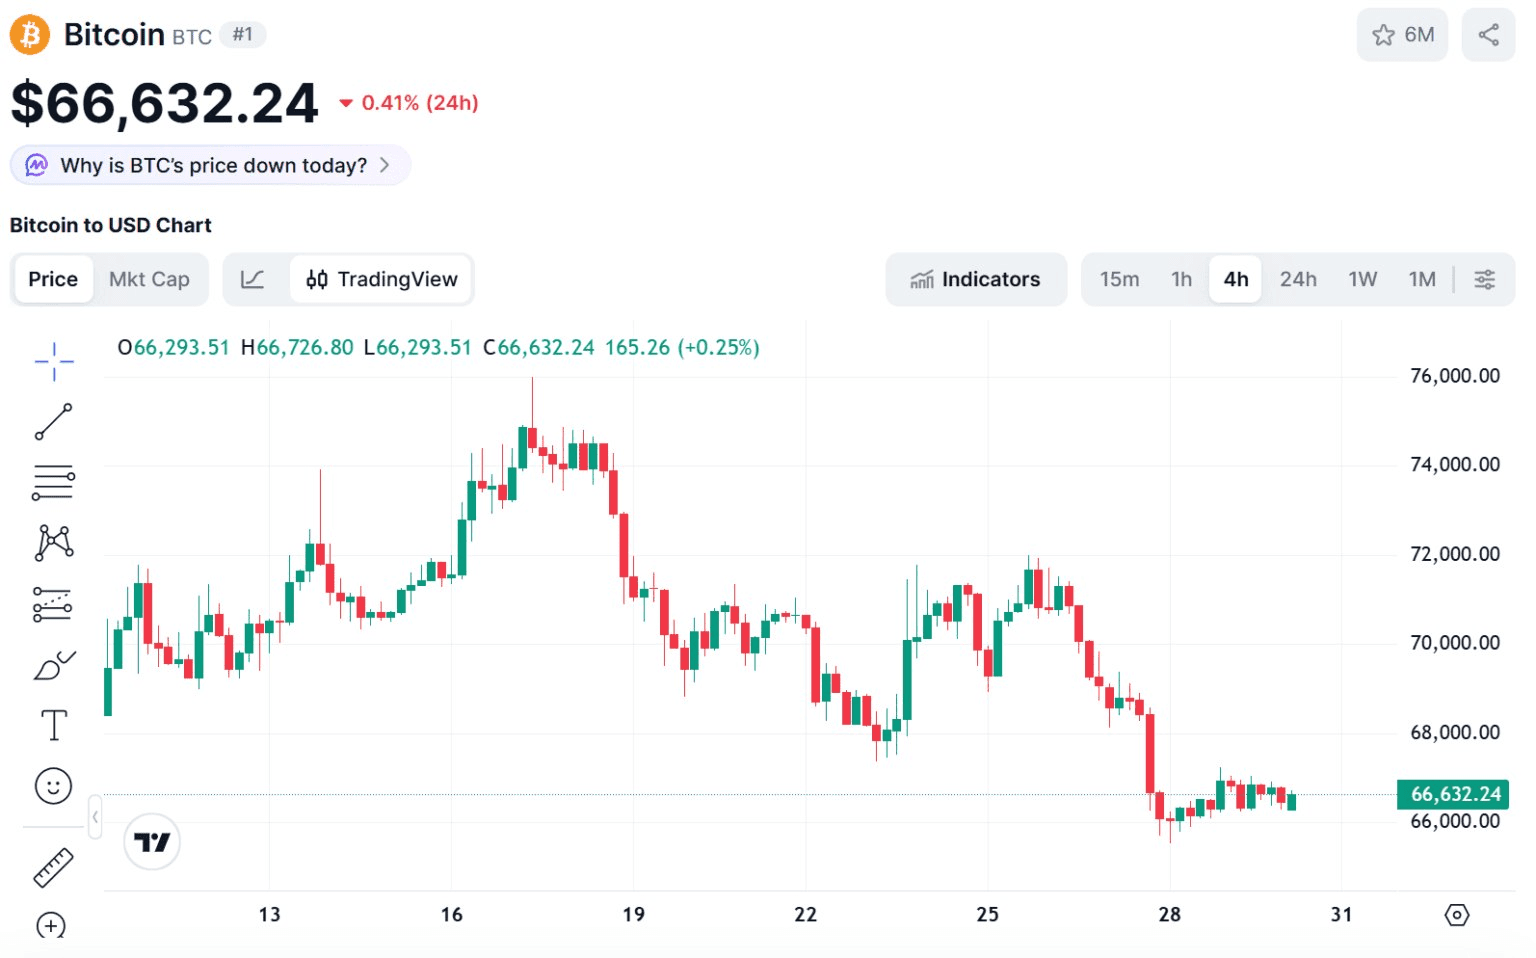
Task: Click the share icon button
Action: 1488,35
